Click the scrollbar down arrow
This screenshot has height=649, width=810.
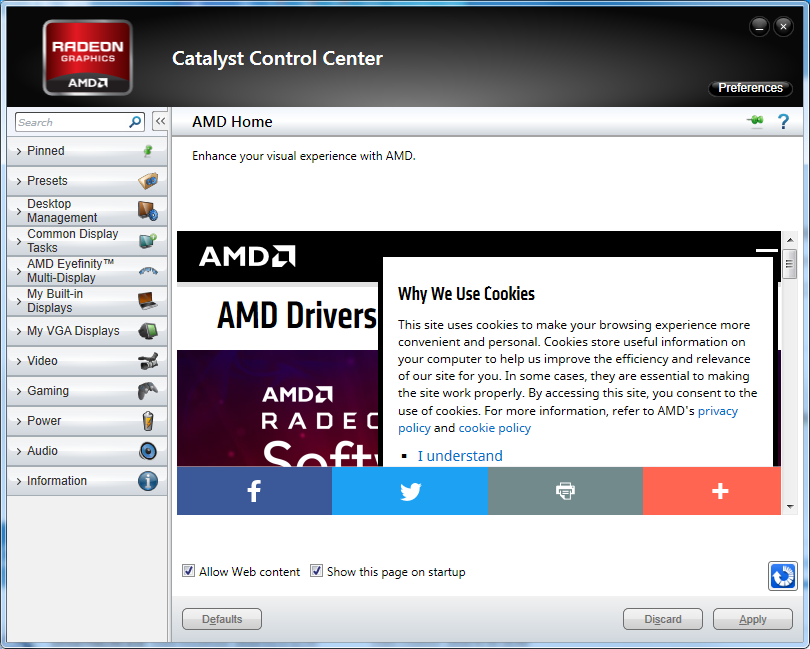click(x=790, y=507)
